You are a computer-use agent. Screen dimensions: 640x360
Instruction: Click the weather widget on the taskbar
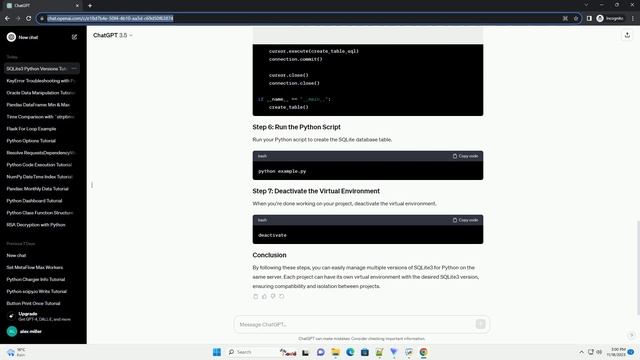[16, 352]
